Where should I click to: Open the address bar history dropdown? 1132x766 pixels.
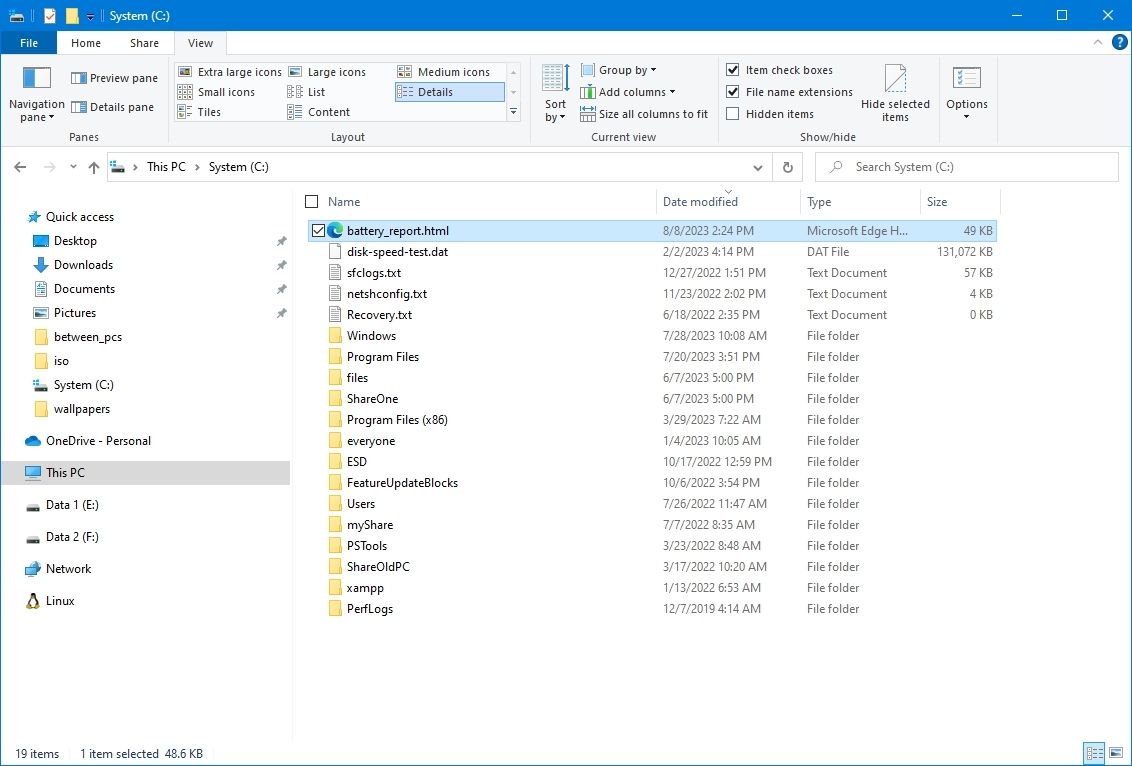coord(757,167)
